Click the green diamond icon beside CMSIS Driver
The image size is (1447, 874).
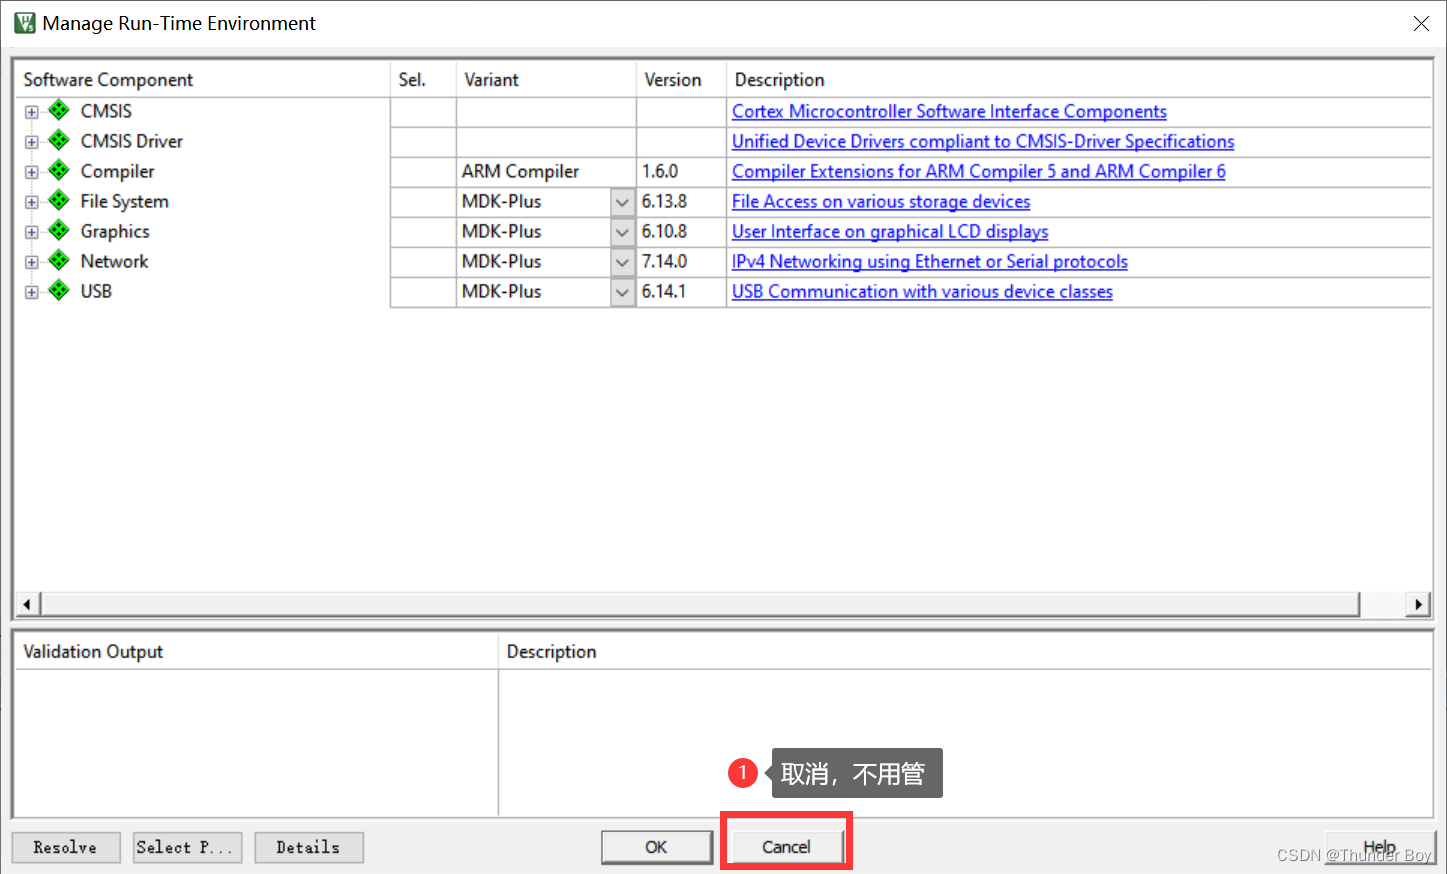pyautogui.click(x=59, y=140)
